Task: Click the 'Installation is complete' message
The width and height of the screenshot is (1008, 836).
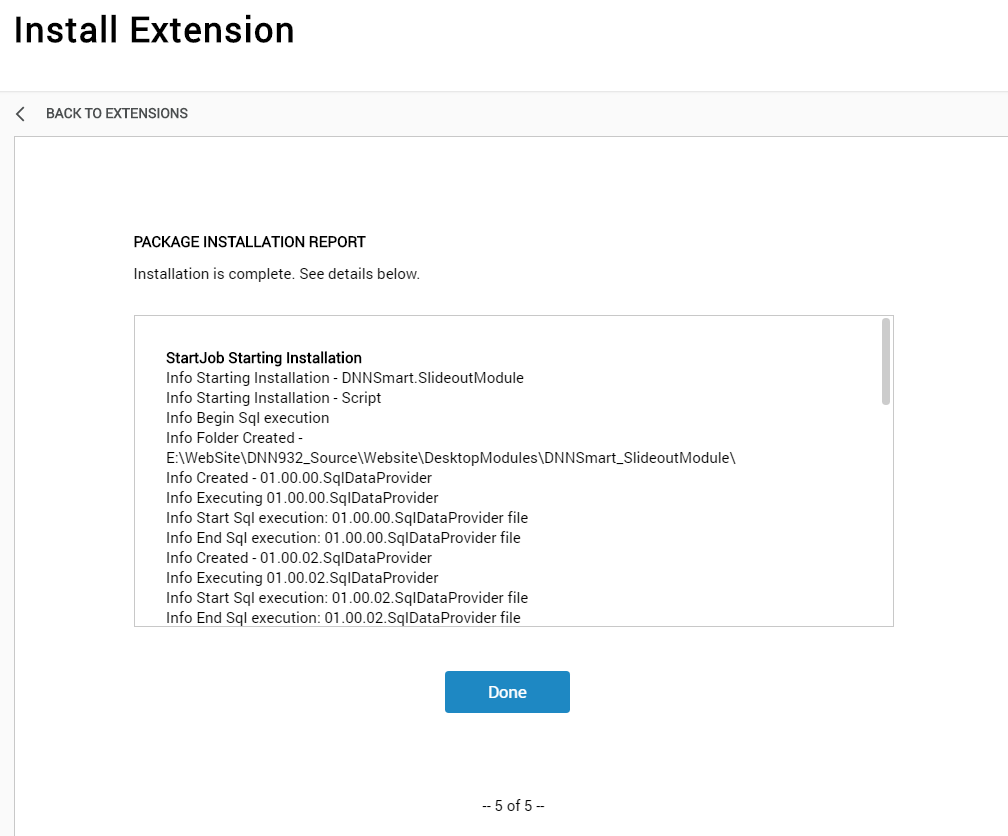Action: click(x=276, y=274)
